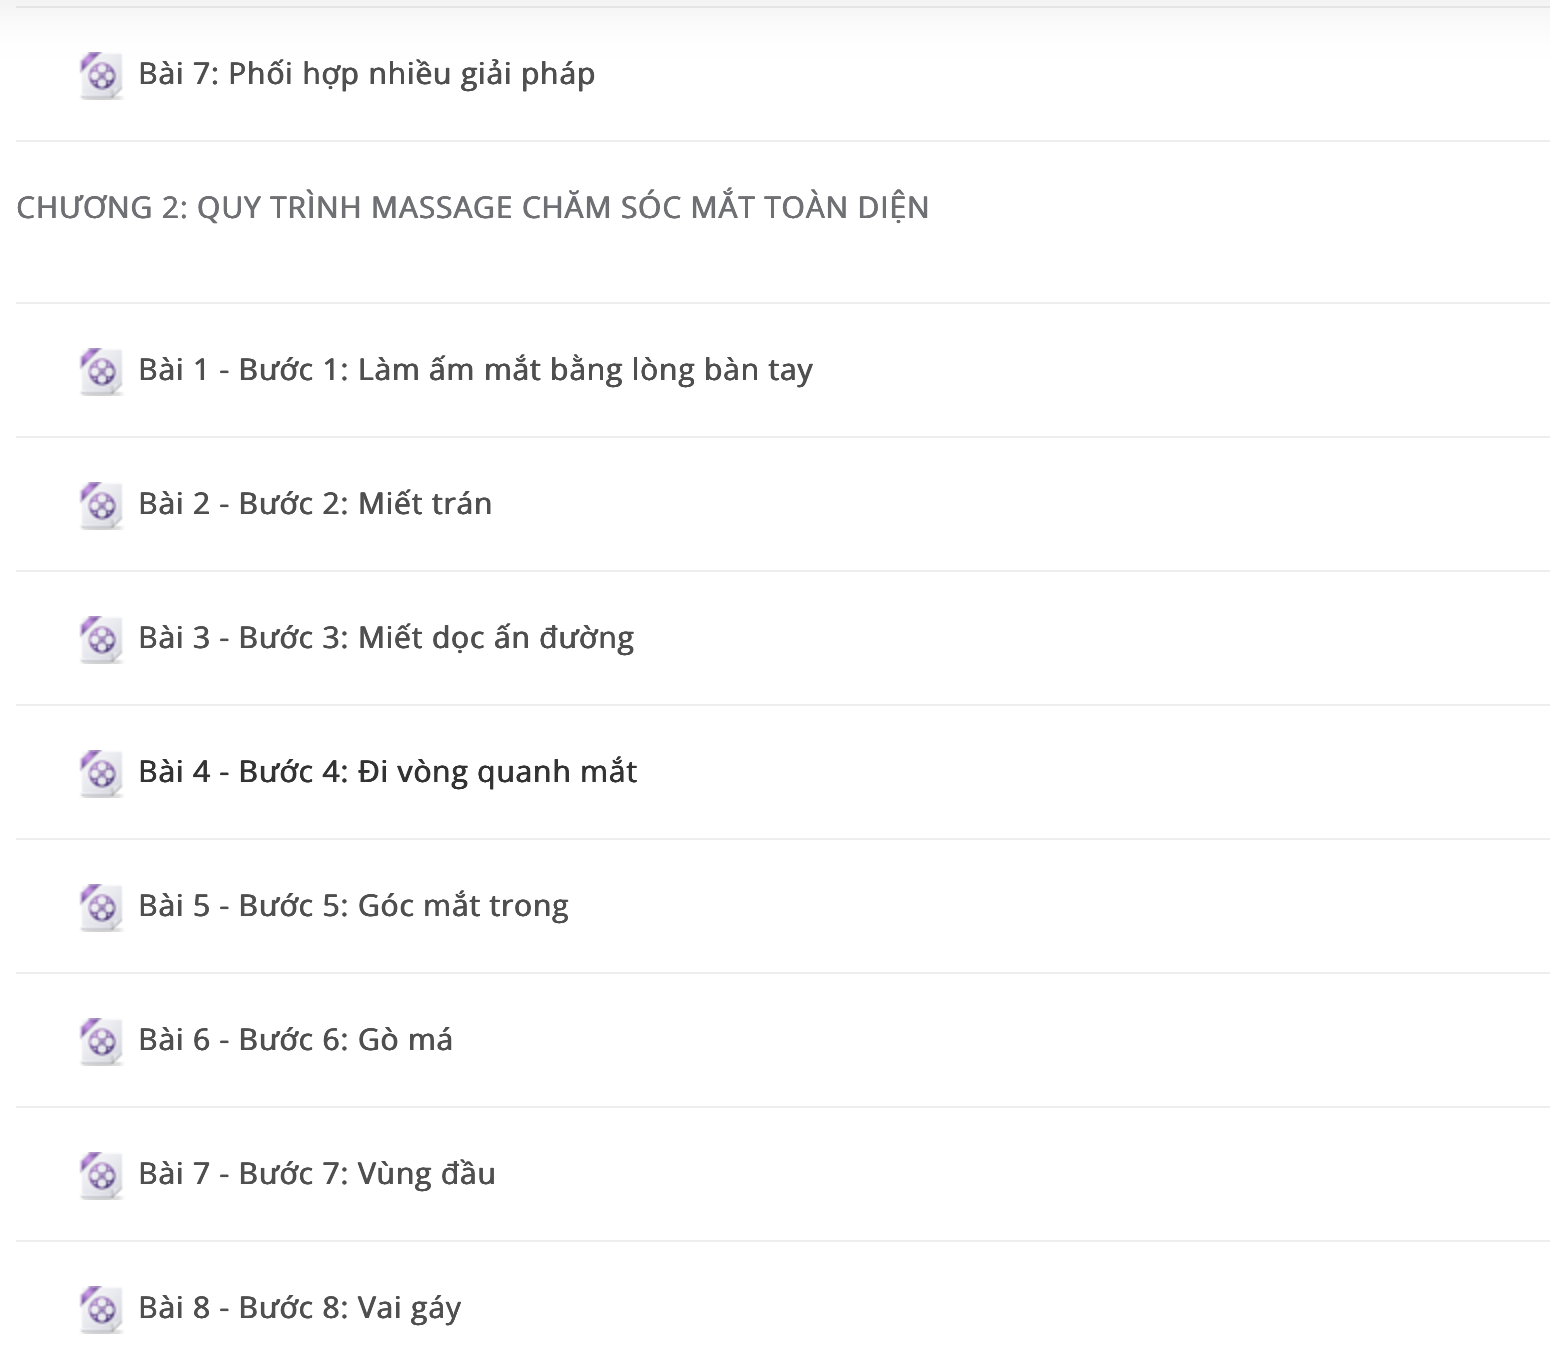Image resolution: width=1550 pixels, height=1372 pixels.
Task: Select Bài 3 - Bước 3: Miết dọc ấn đường
Action: (386, 638)
